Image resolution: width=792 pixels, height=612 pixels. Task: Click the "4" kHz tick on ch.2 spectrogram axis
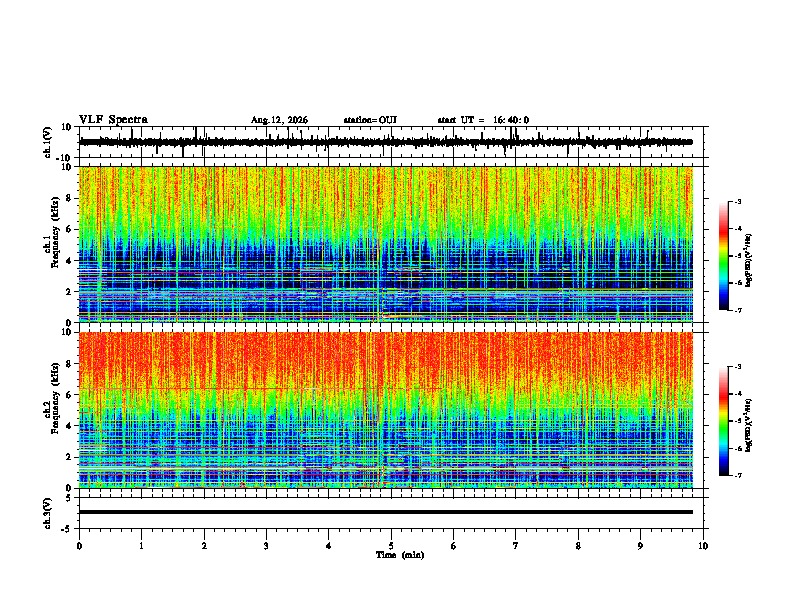pos(69,426)
